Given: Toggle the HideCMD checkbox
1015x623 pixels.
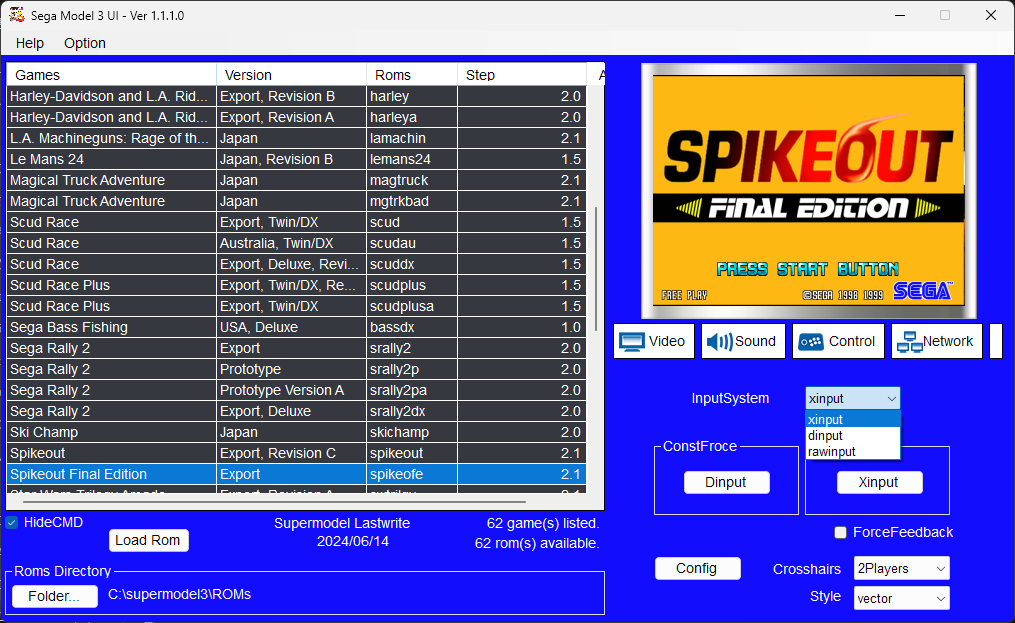Looking at the screenshot, I should coord(12,523).
